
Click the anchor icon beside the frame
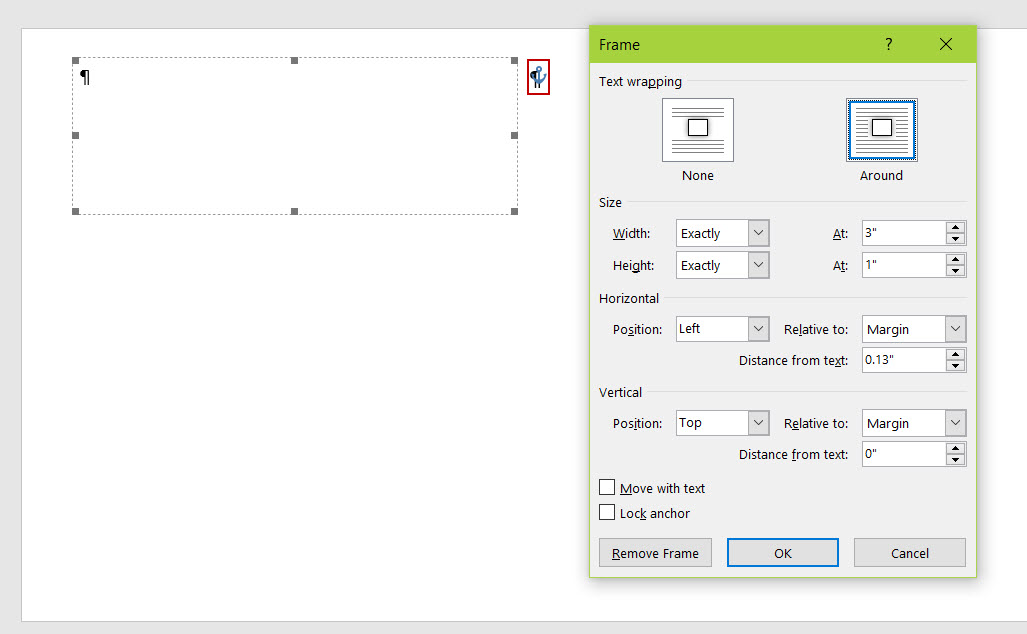538,77
